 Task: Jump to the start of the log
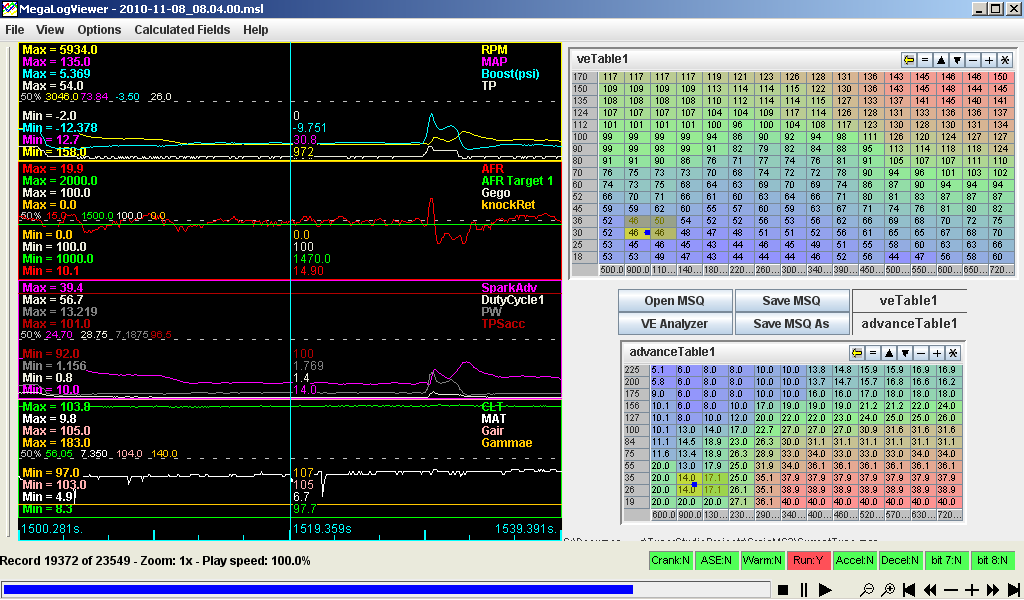coord(909,590)
